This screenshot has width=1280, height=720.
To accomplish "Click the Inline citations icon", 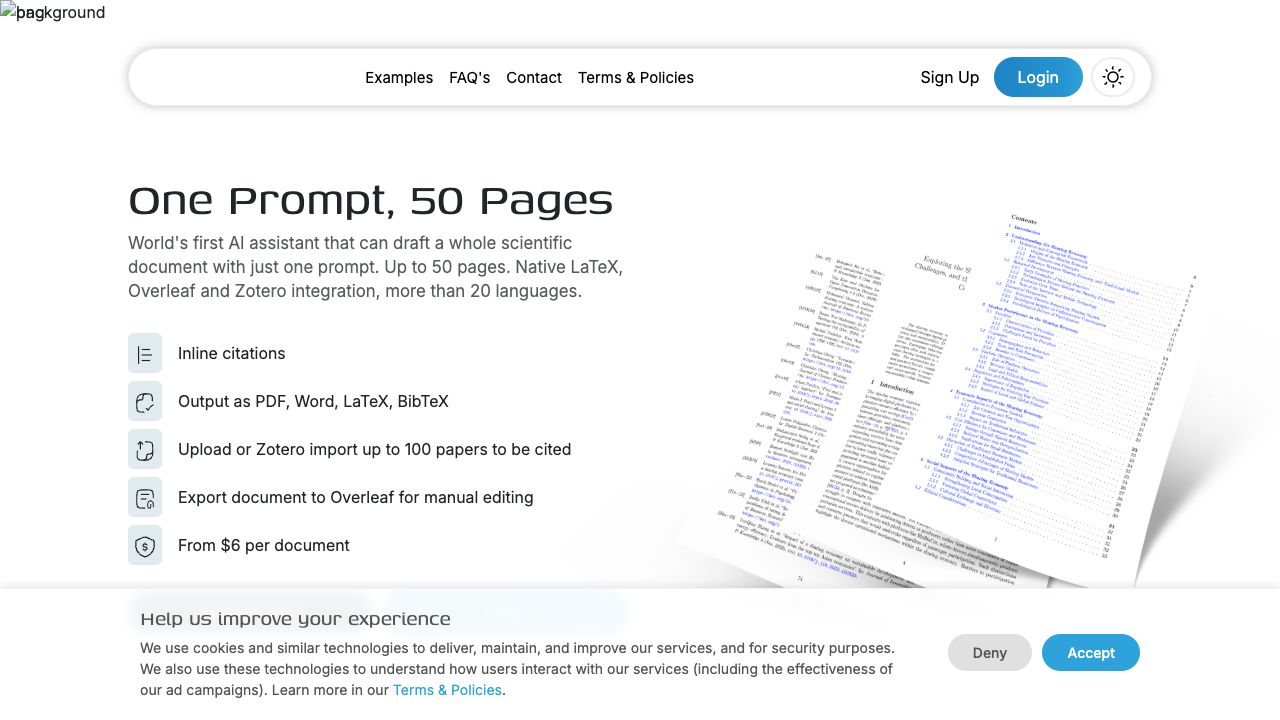I will [x=145, y=353].
